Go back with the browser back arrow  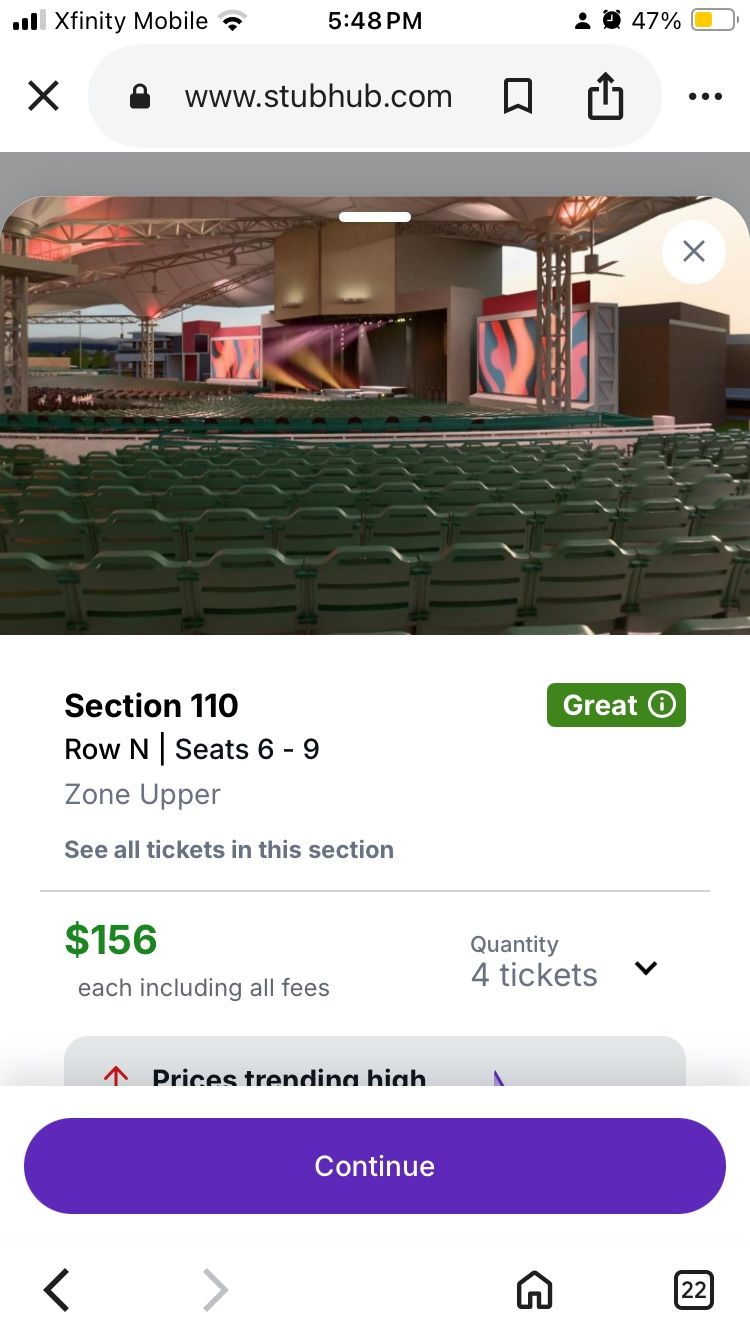coord(57,1290)
